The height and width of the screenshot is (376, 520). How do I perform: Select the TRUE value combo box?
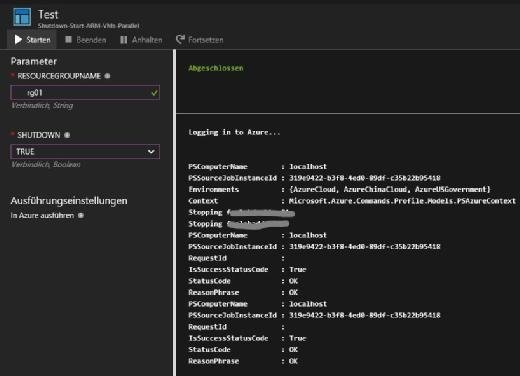point(85,152)
